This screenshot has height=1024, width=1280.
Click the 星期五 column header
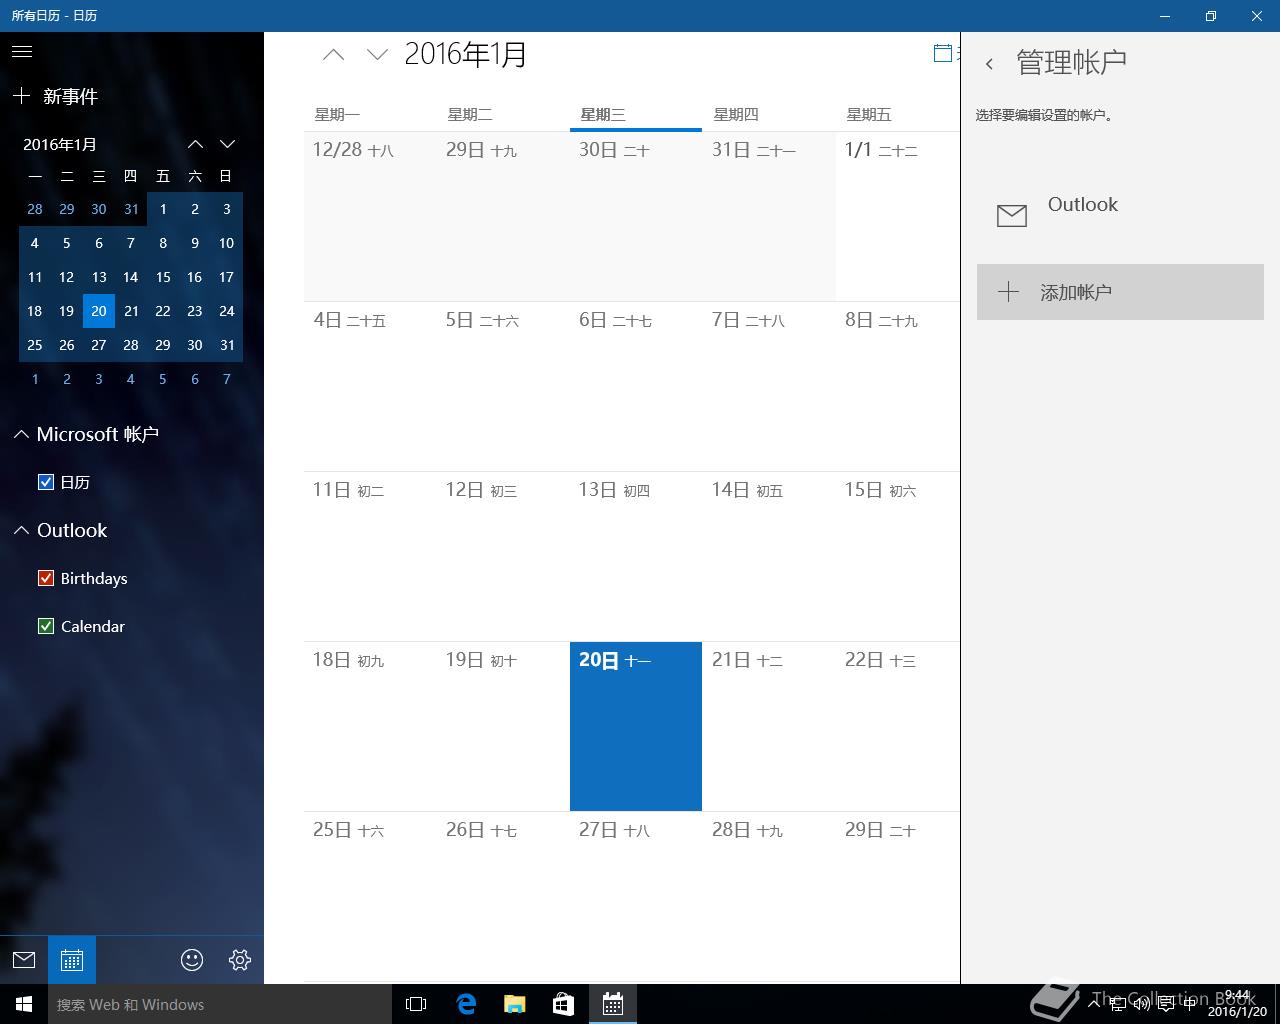(x=869, y=115)
